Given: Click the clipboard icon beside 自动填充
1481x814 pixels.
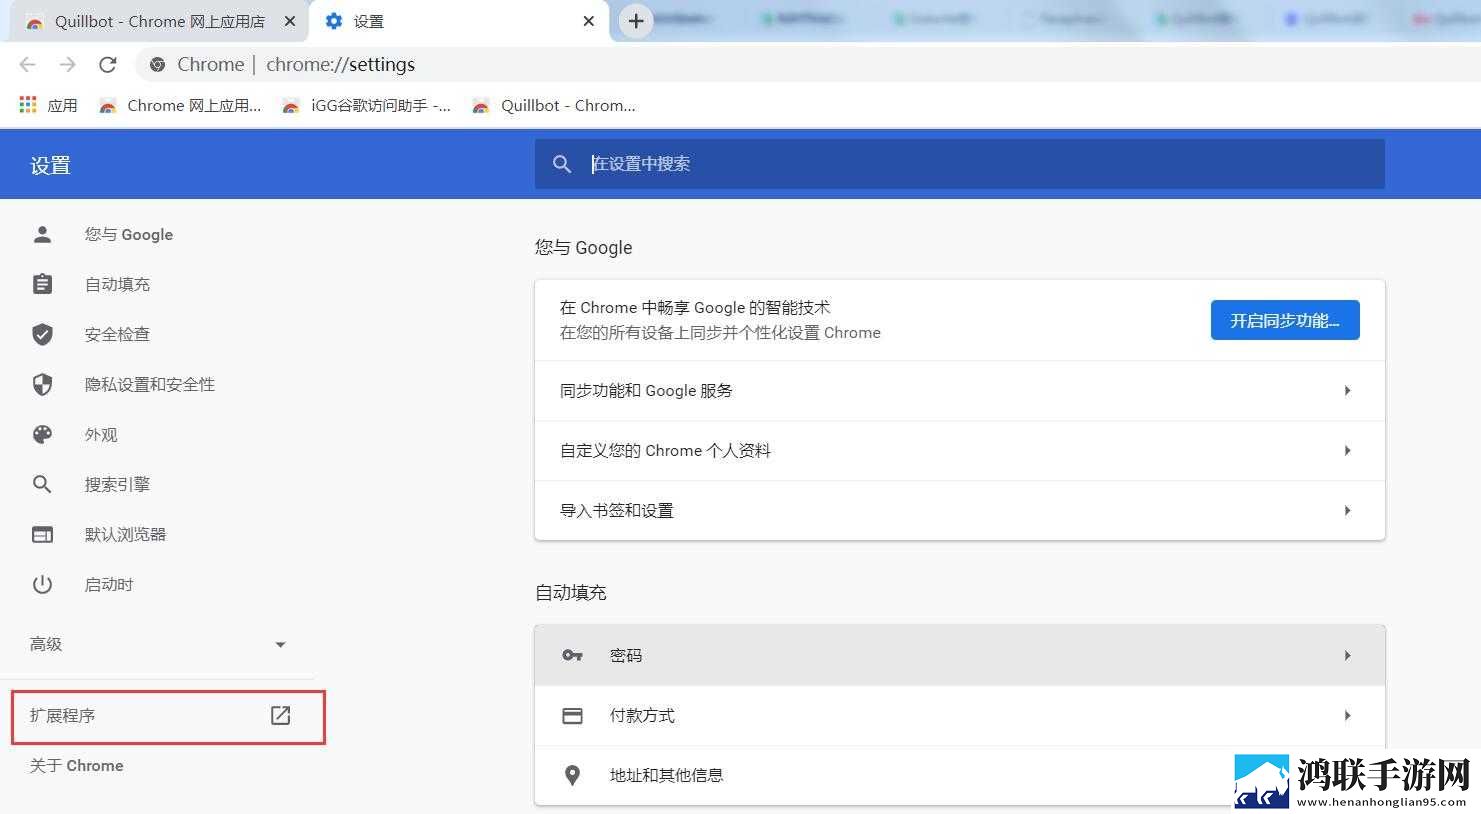Looking at the screenshot, I should (x=42, y=284).
